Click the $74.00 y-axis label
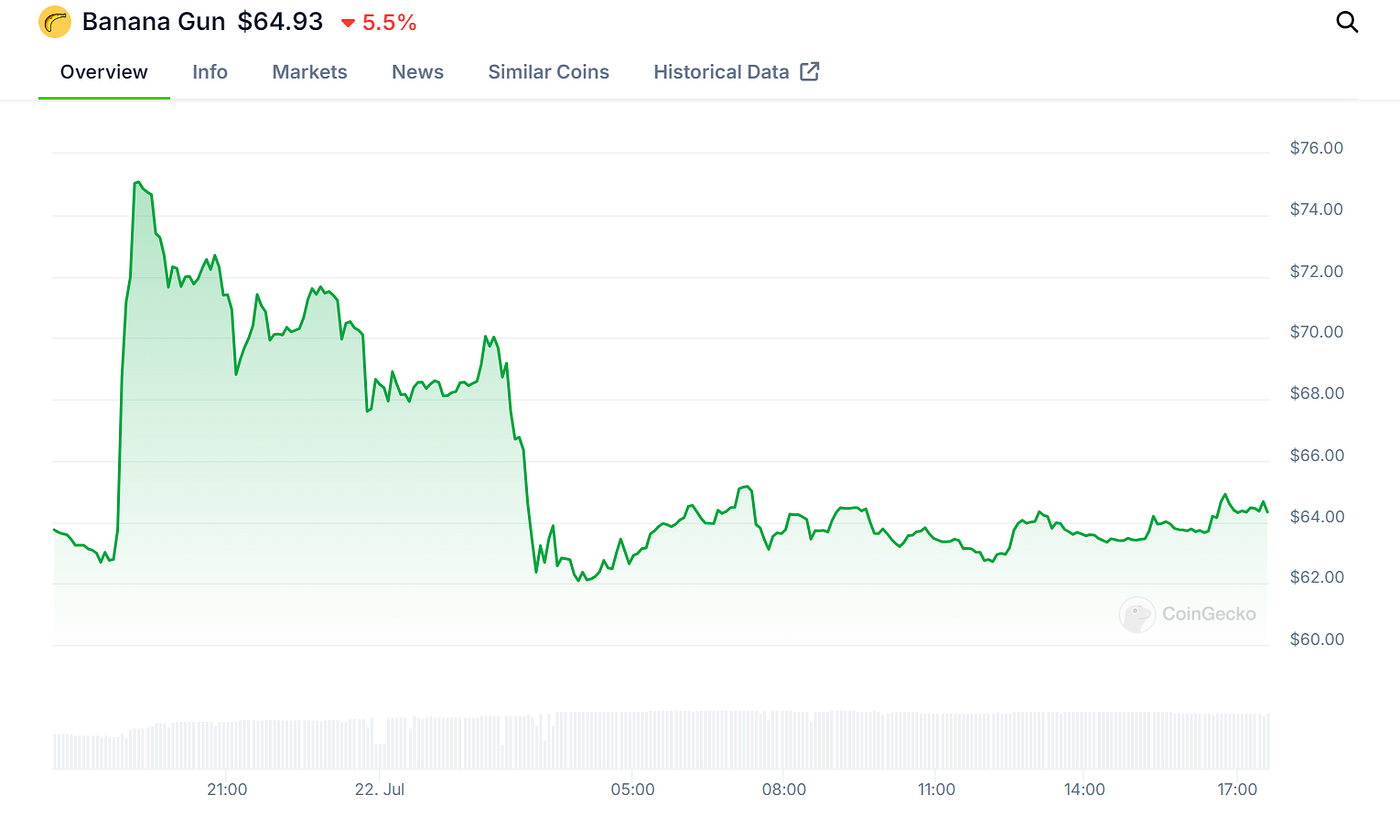1400x826 pixels. [x=1317, y=210]
